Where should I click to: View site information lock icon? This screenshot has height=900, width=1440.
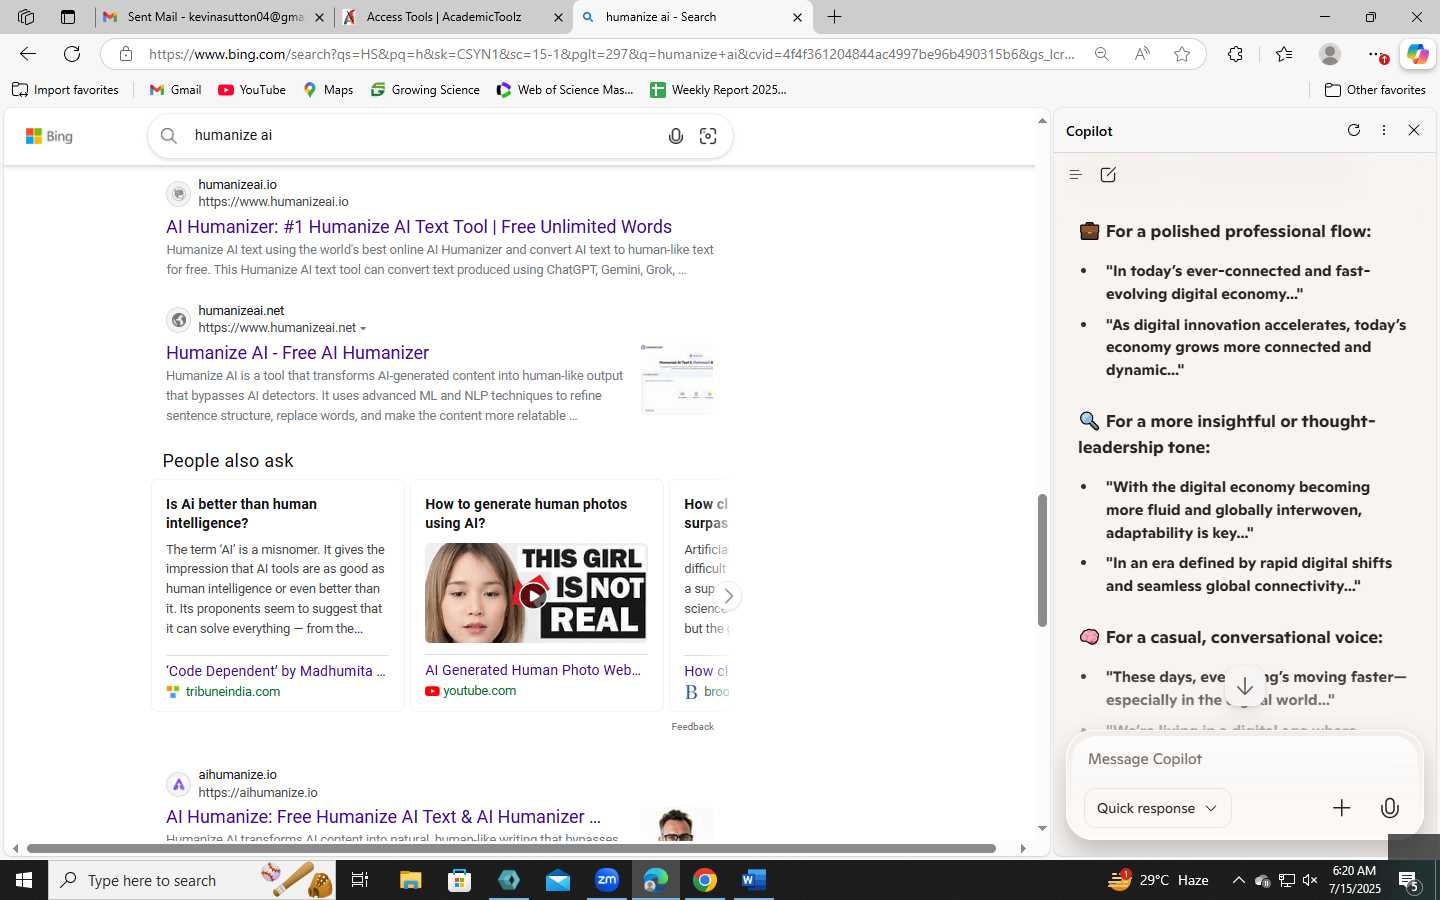[x=125, y=54]
